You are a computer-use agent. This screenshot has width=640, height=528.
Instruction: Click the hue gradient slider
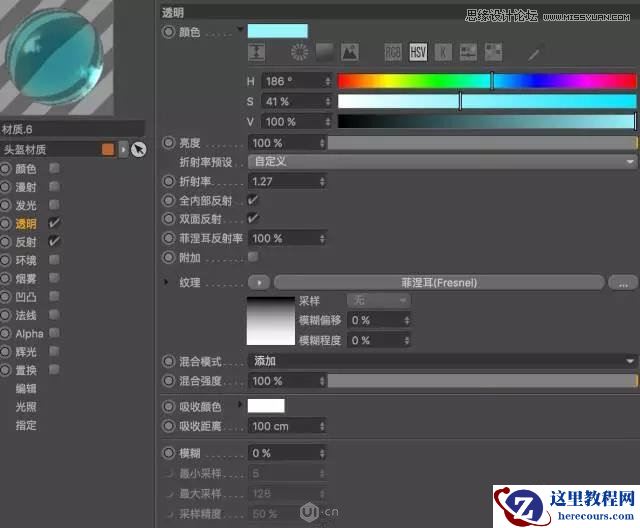487,81
